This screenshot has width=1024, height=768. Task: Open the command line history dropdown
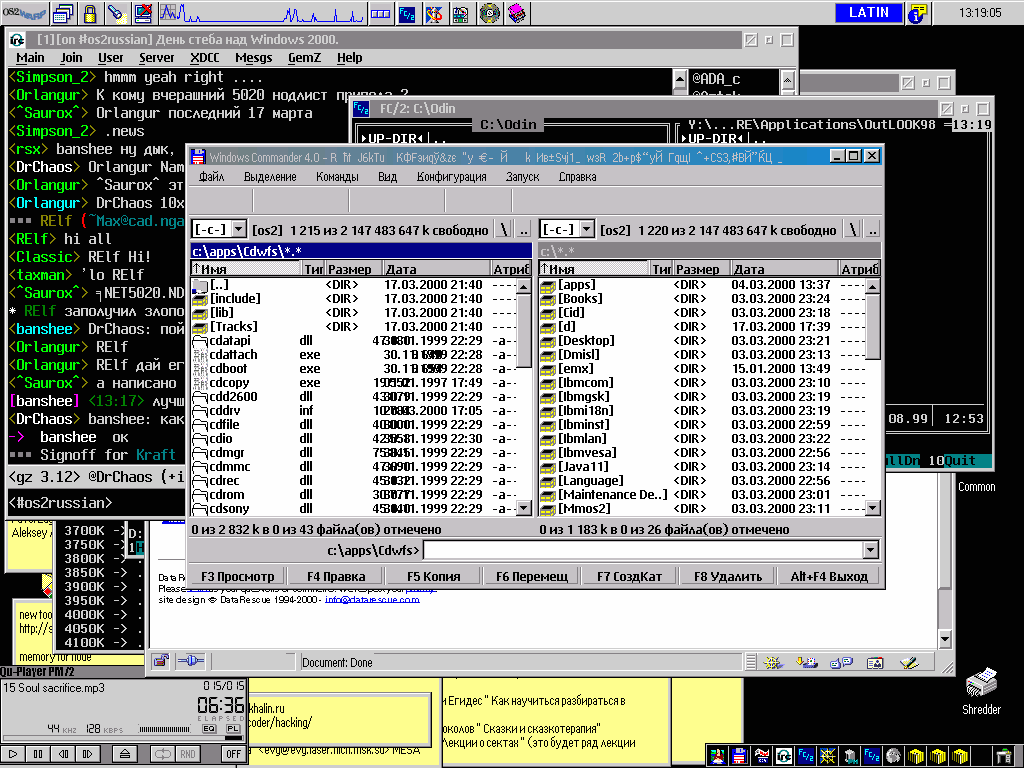[870, 550]
